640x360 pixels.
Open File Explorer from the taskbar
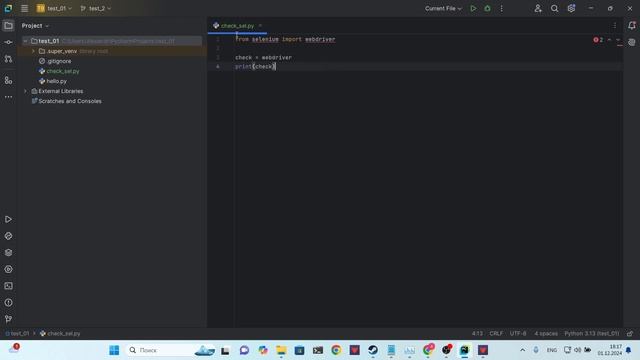pos(281,350)
